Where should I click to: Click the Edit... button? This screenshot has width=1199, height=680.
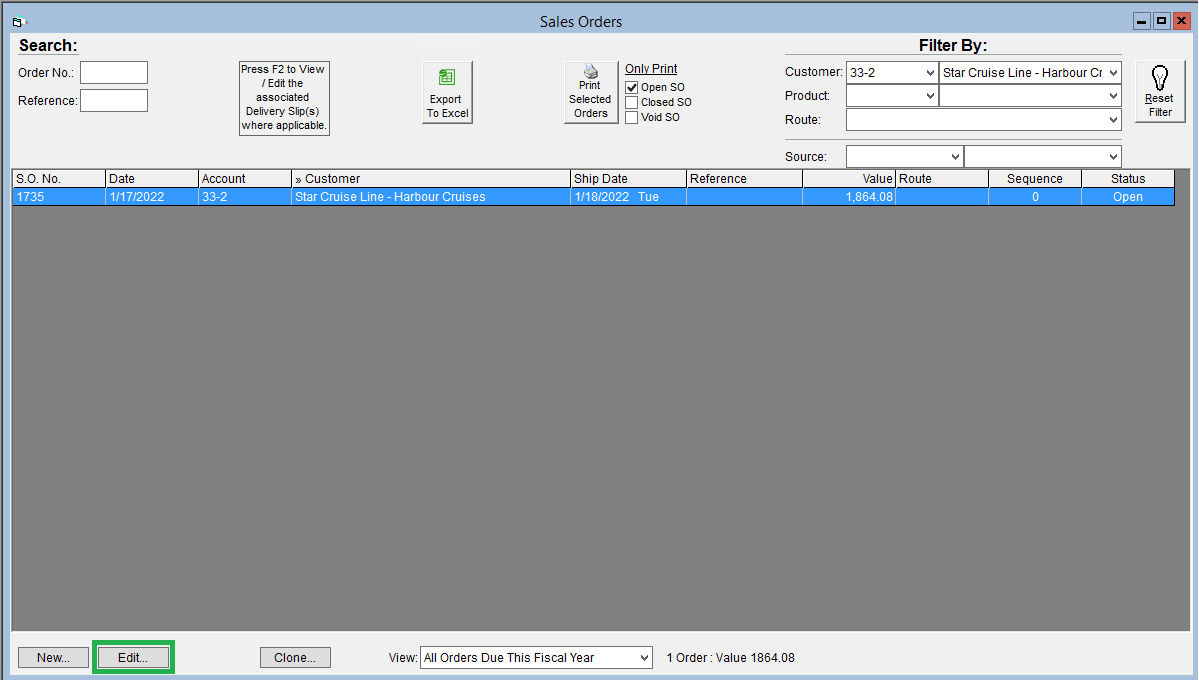[x=133, y=658]
